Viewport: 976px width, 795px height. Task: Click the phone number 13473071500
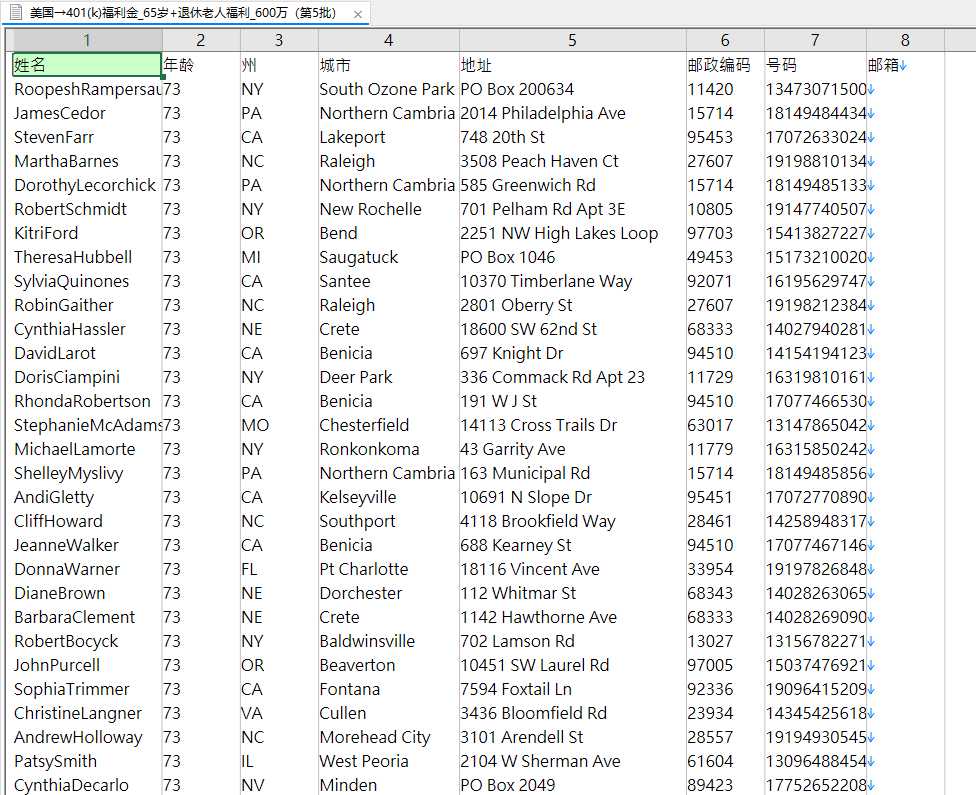[816, 89]
